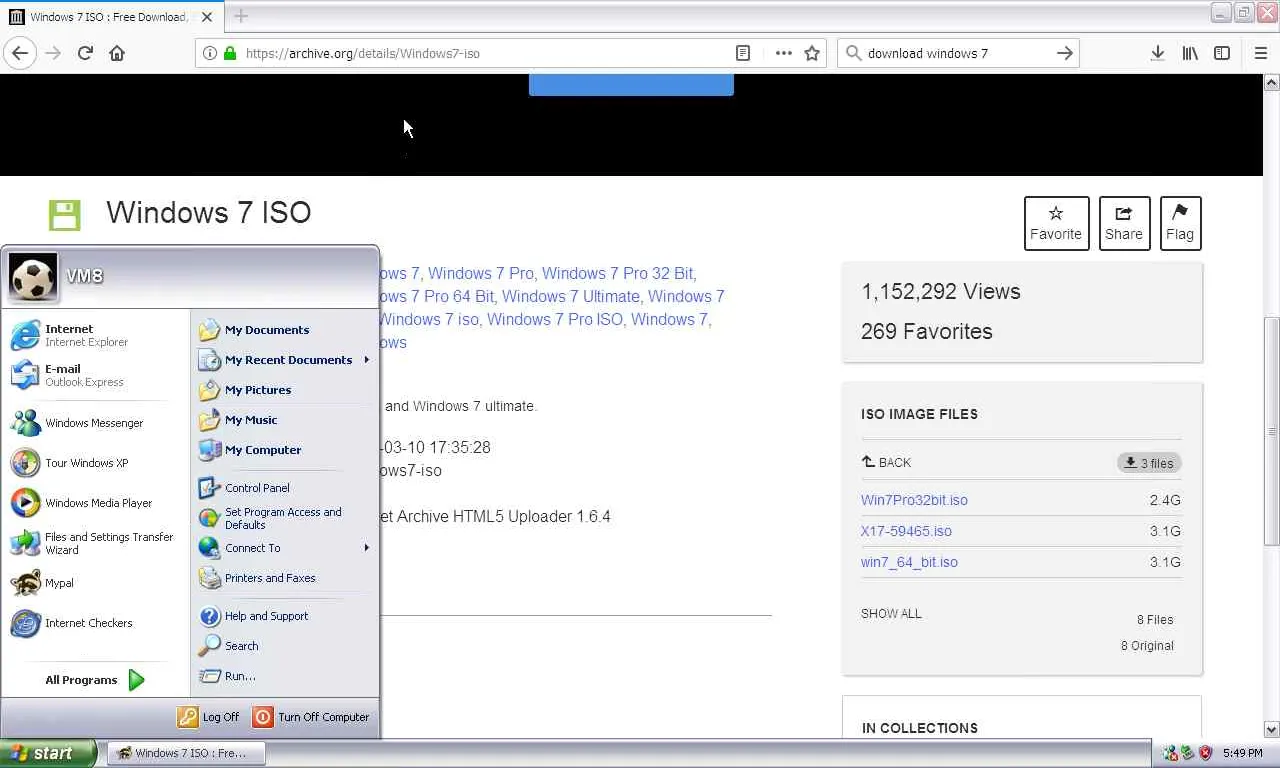Show site information for archive.org
Viewport: 1280px width, 768px height.
click(x=209, y=53)
